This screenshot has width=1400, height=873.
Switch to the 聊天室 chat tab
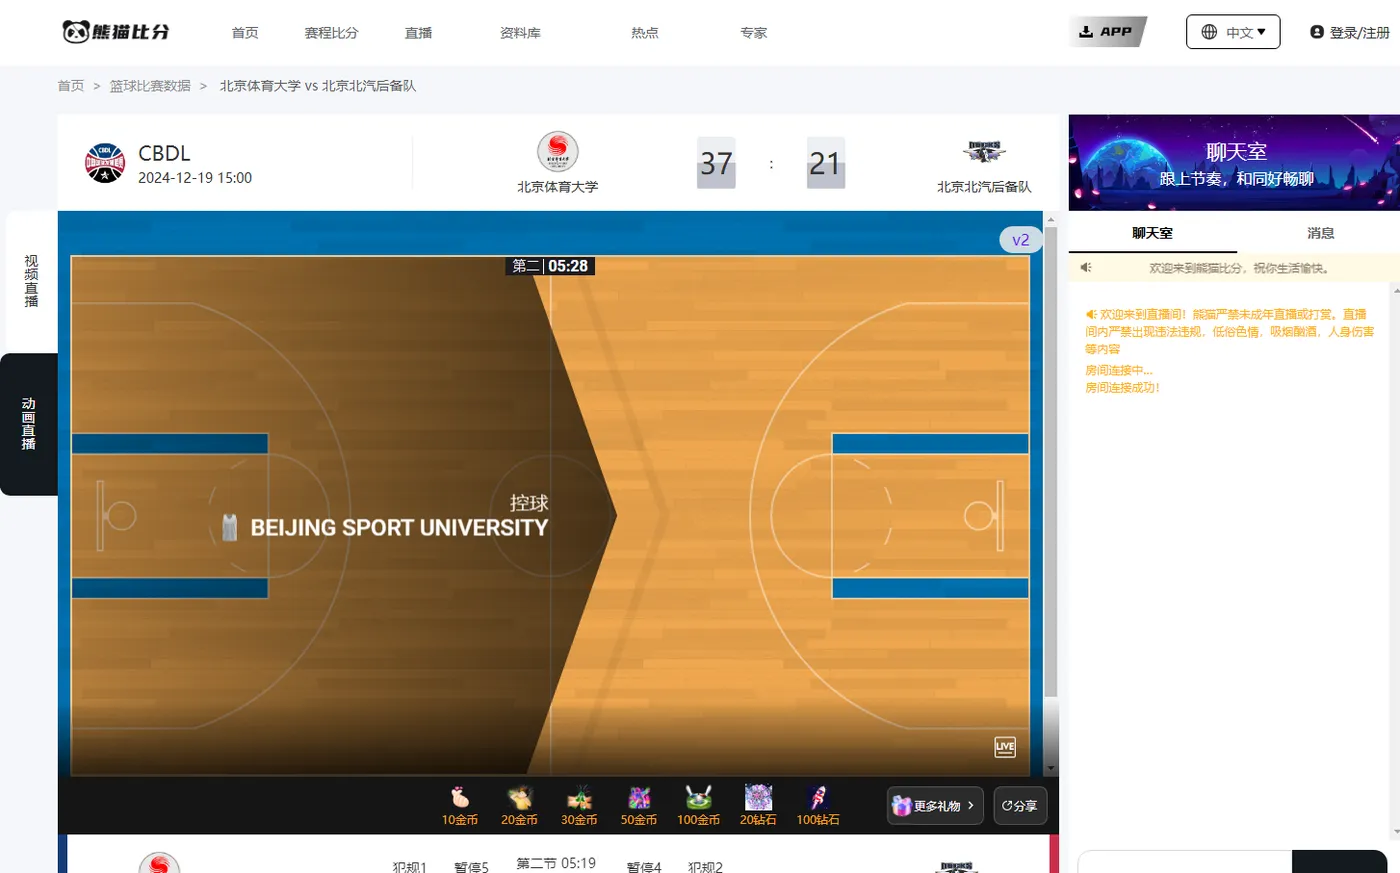click(x=1152, y=233)
